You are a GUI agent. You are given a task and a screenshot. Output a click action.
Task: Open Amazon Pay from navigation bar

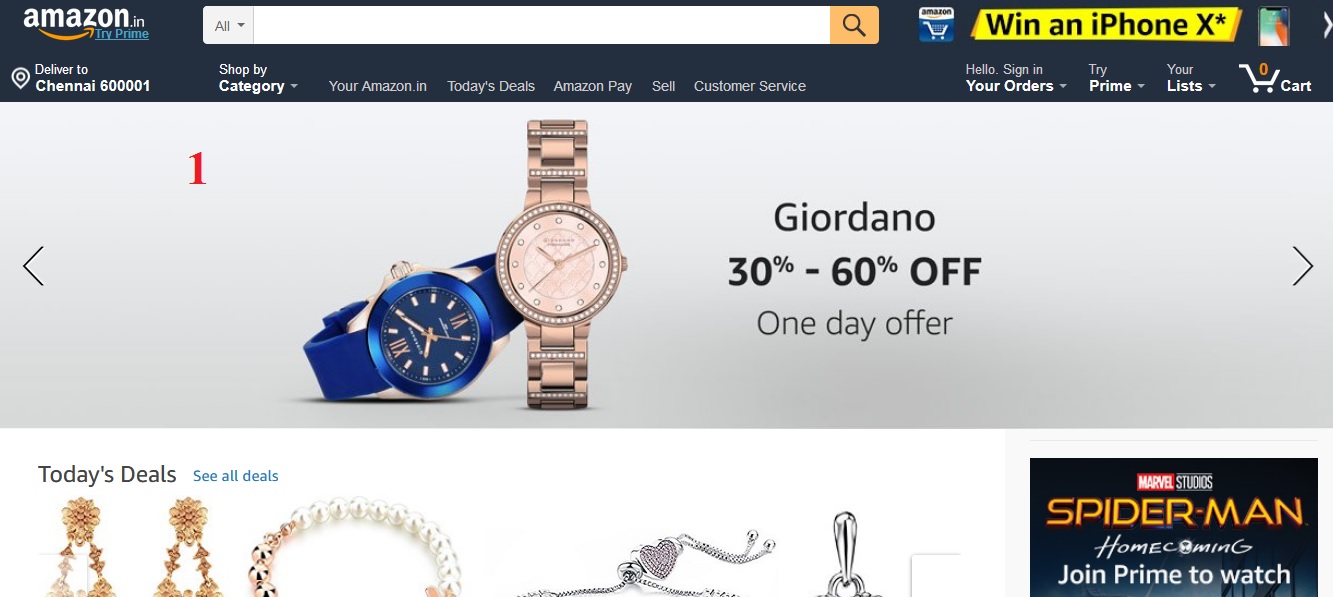(x=593, y=86)
